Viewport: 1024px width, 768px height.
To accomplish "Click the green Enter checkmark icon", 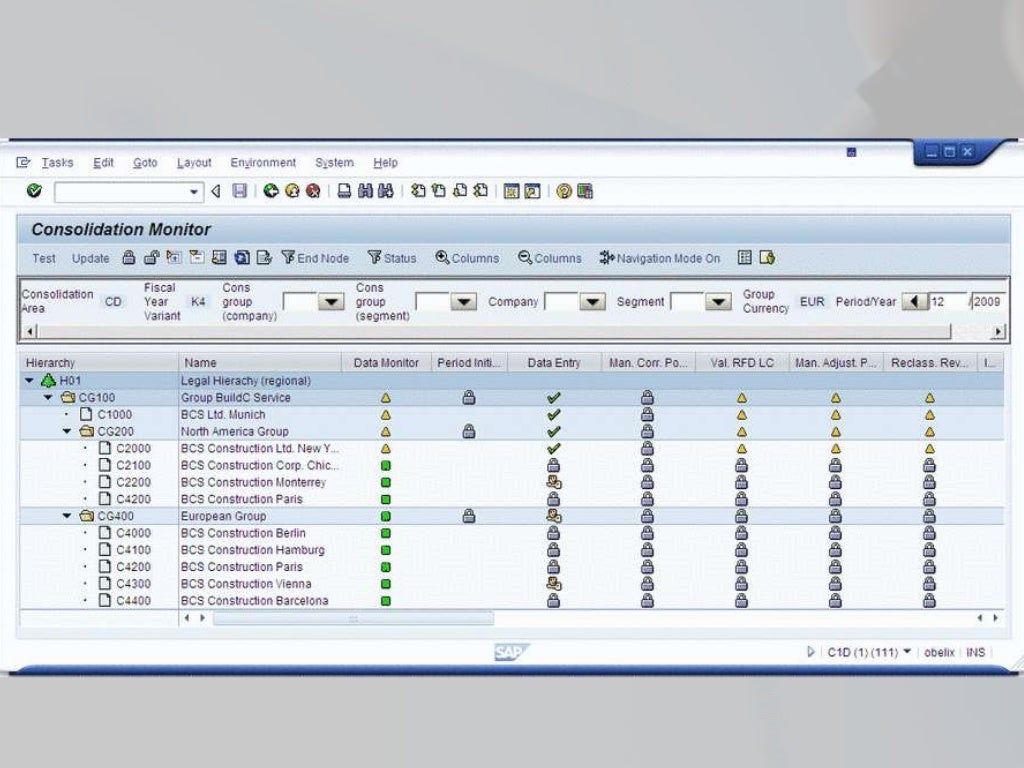I will tap(34, 191).
